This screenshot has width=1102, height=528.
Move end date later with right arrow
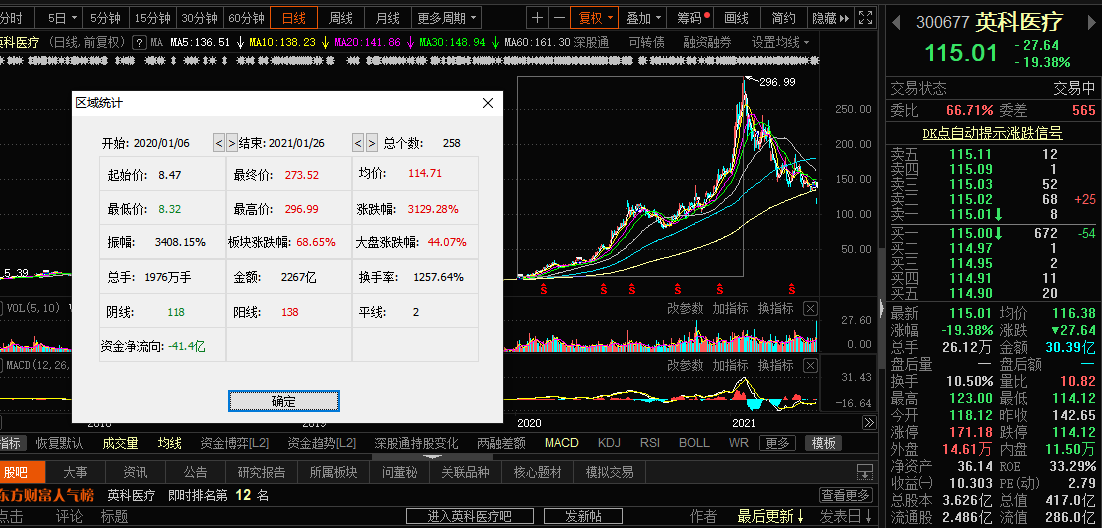tap(371, 143)
